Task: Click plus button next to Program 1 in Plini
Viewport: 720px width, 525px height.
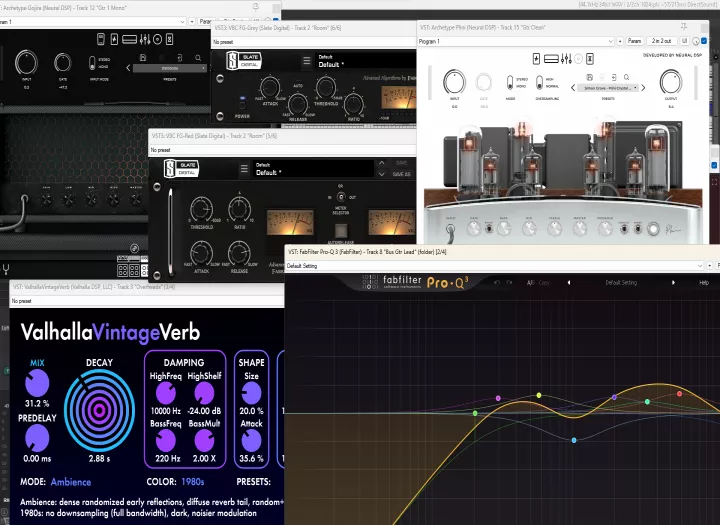Action: [620, 41]
